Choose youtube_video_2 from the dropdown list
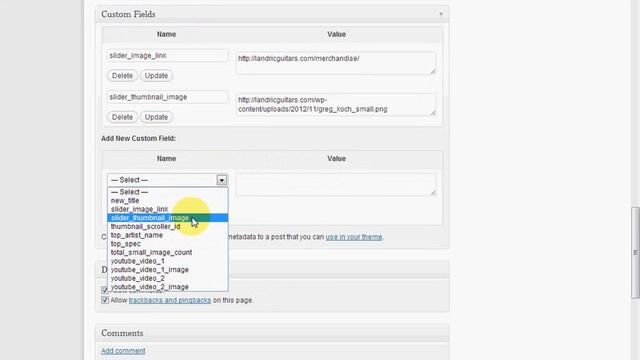This screenshot has width=640, height=360. 167,278
